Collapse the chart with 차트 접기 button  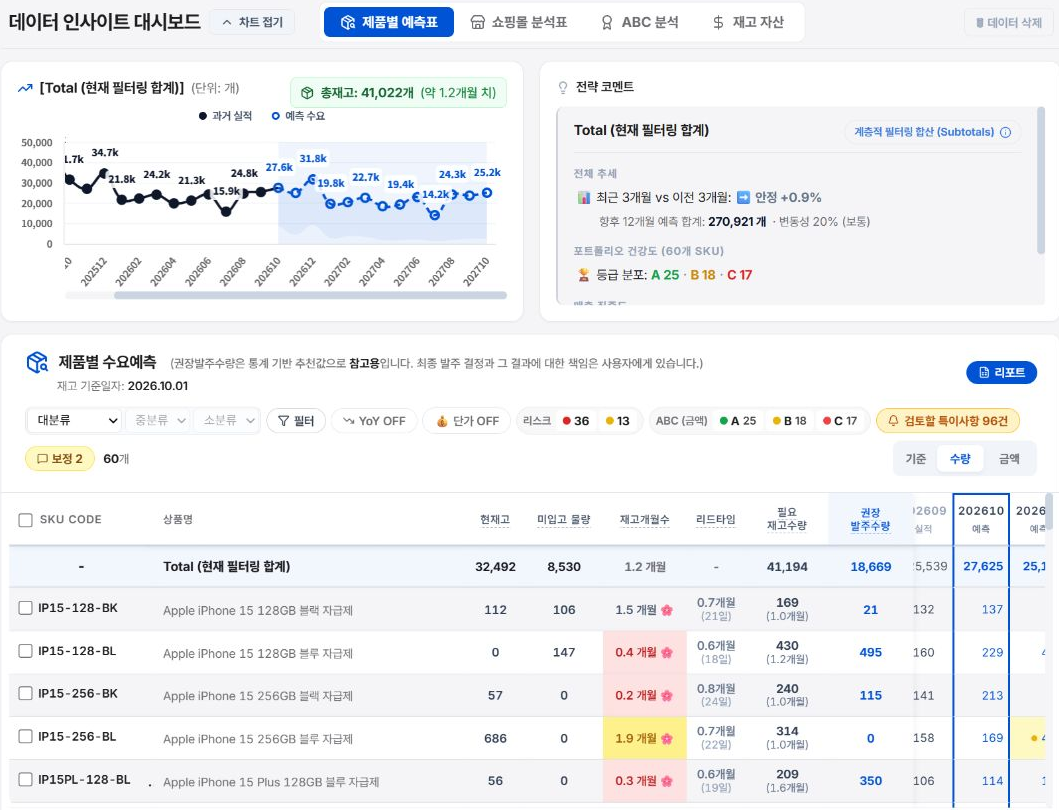tap(252, 22)
